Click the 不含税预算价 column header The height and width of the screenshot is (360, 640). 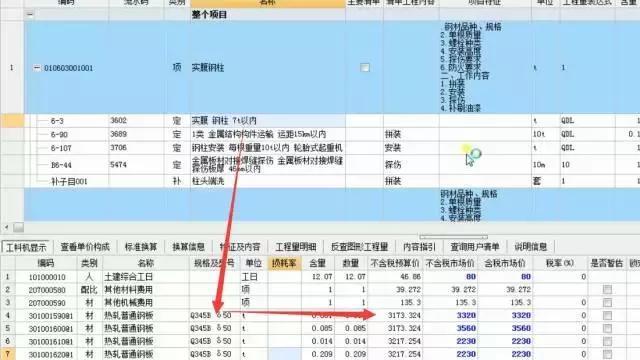395,263
